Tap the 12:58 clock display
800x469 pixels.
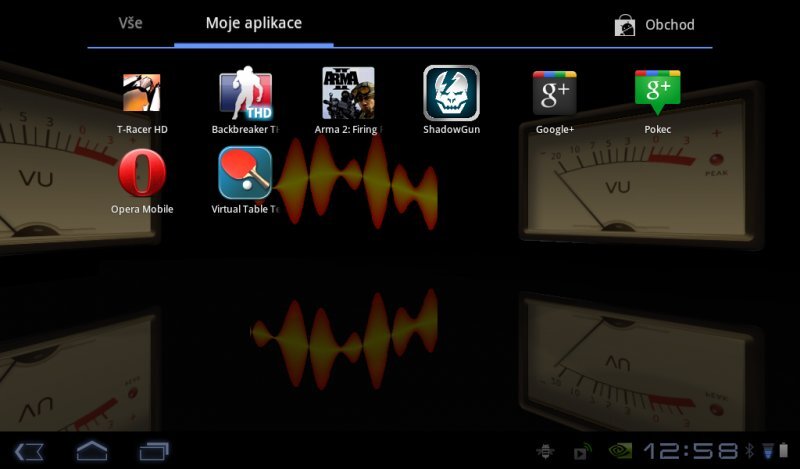[690, 451]
